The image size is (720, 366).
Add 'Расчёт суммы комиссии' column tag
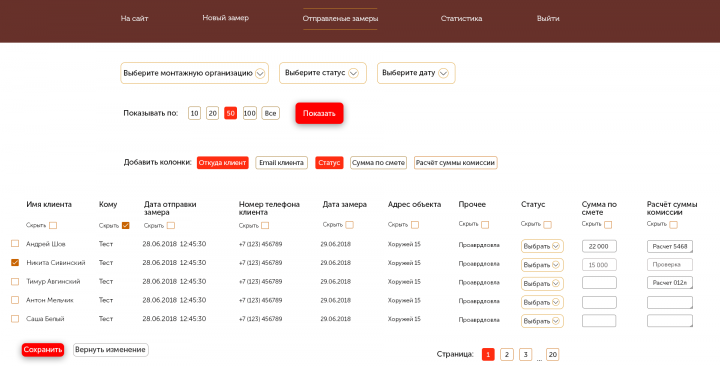(456, 163)
